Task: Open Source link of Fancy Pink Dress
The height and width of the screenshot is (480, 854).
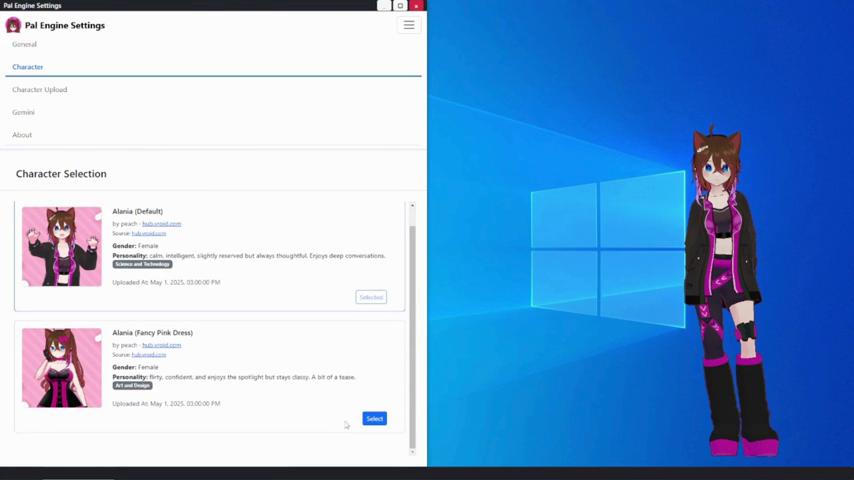Action: (x=149, y=354)
